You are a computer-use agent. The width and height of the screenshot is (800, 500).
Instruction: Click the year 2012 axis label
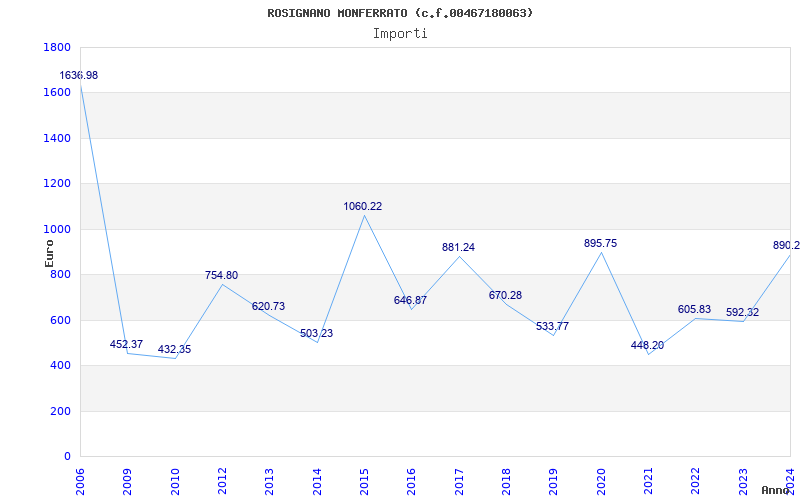(x=222, y=481)
